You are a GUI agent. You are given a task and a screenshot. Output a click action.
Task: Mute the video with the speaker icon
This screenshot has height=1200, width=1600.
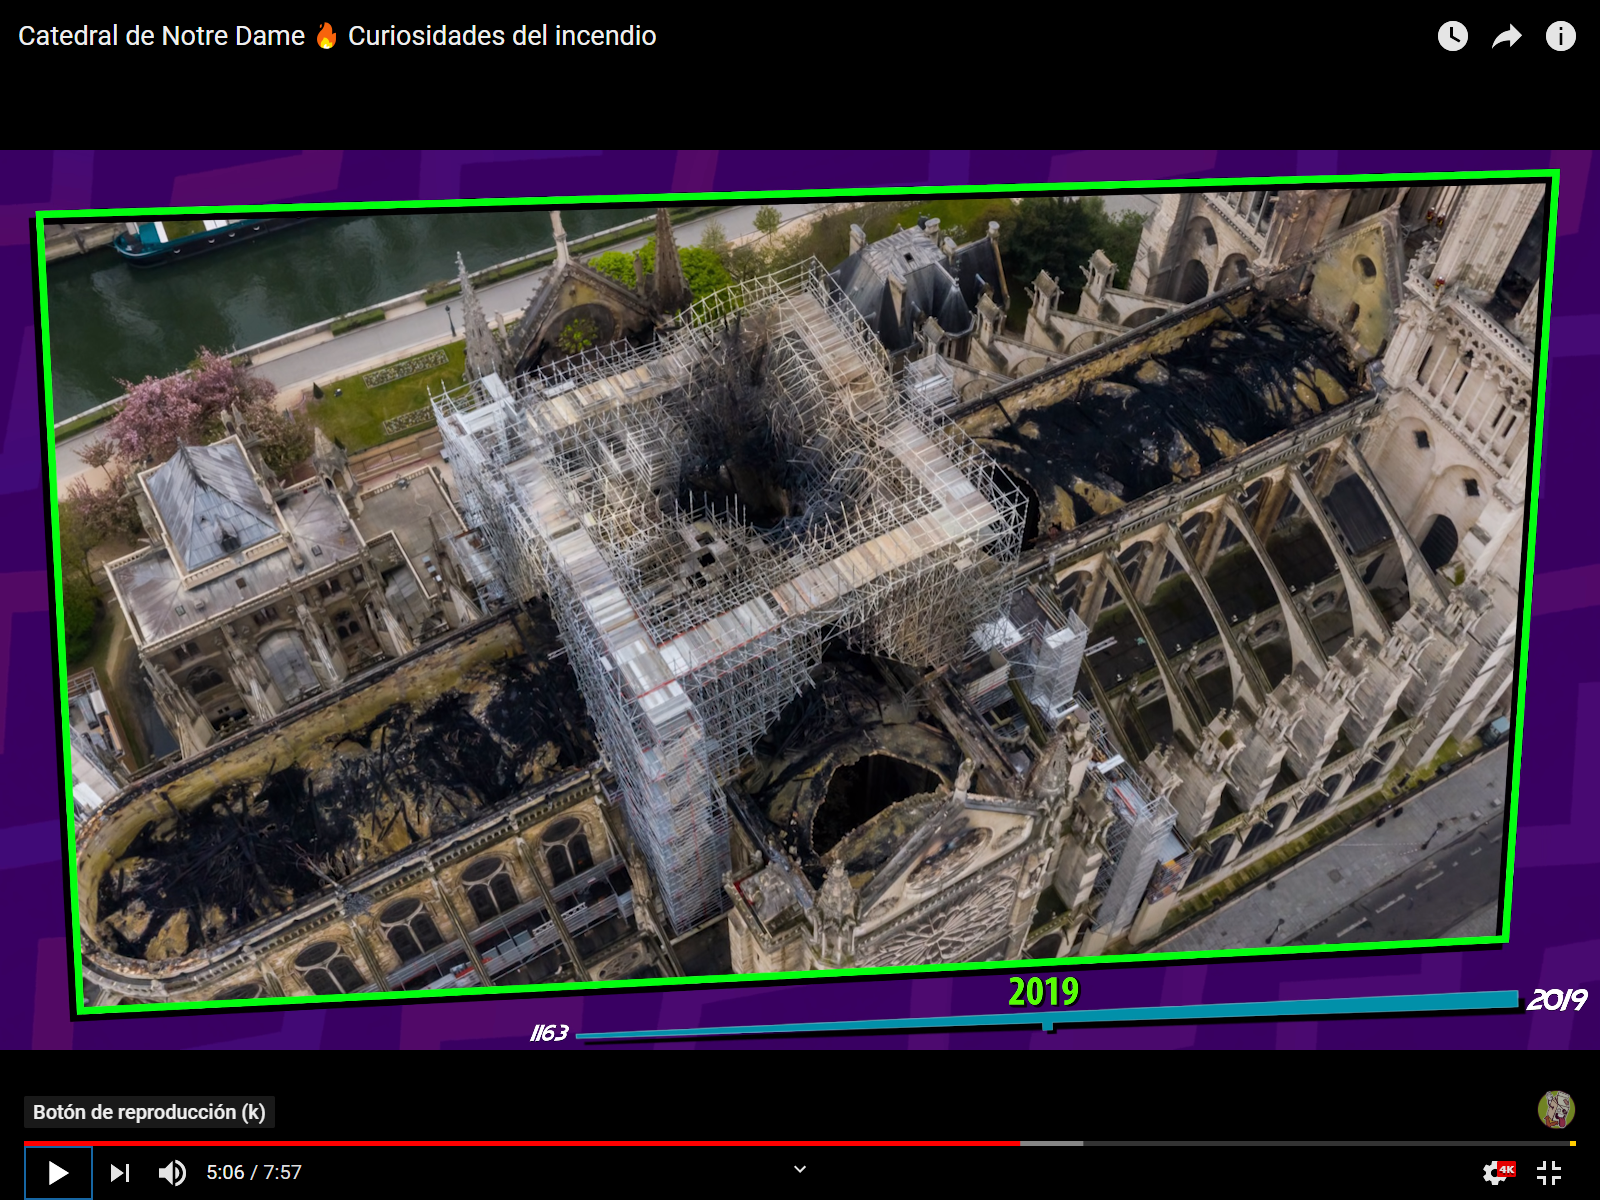point(172,1172)
